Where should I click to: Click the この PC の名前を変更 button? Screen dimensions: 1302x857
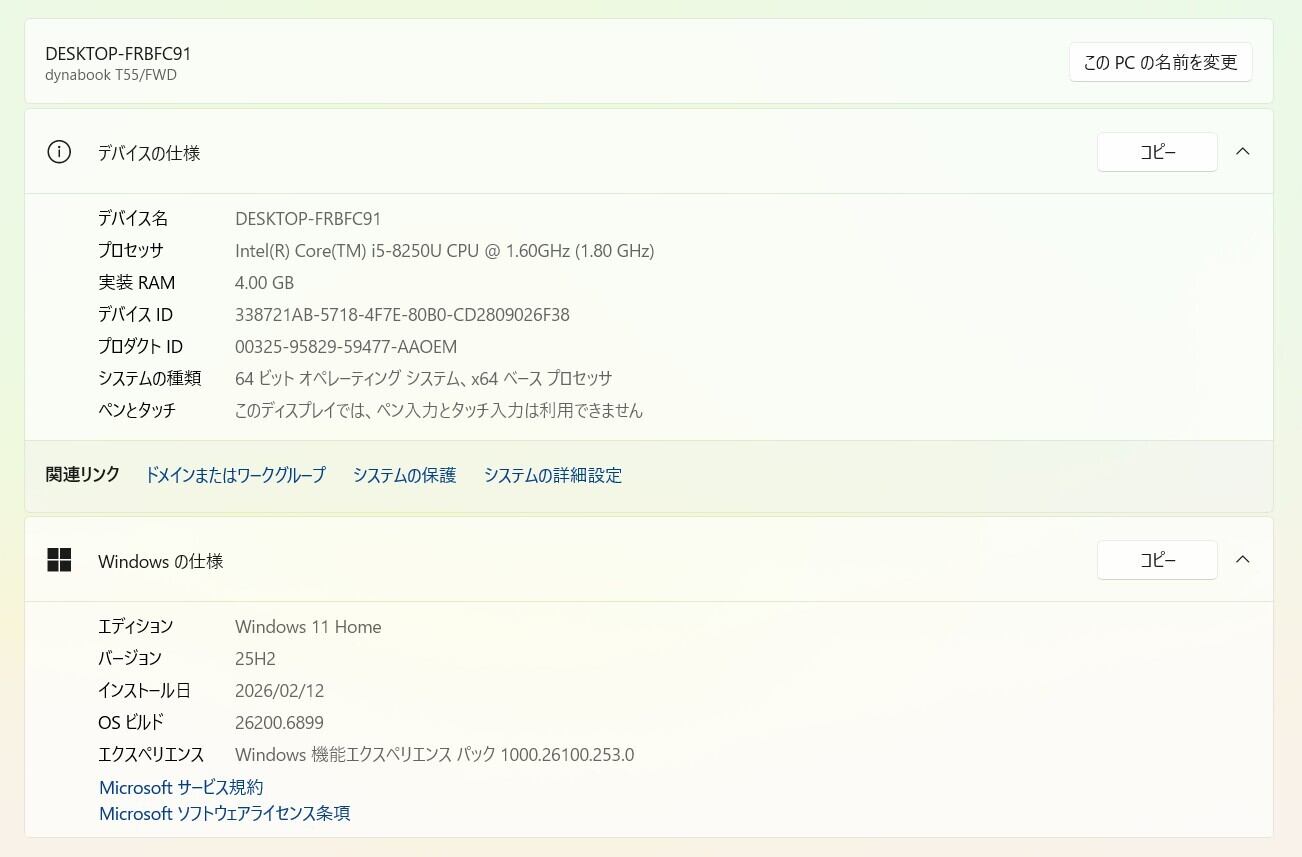point(1160,62)
